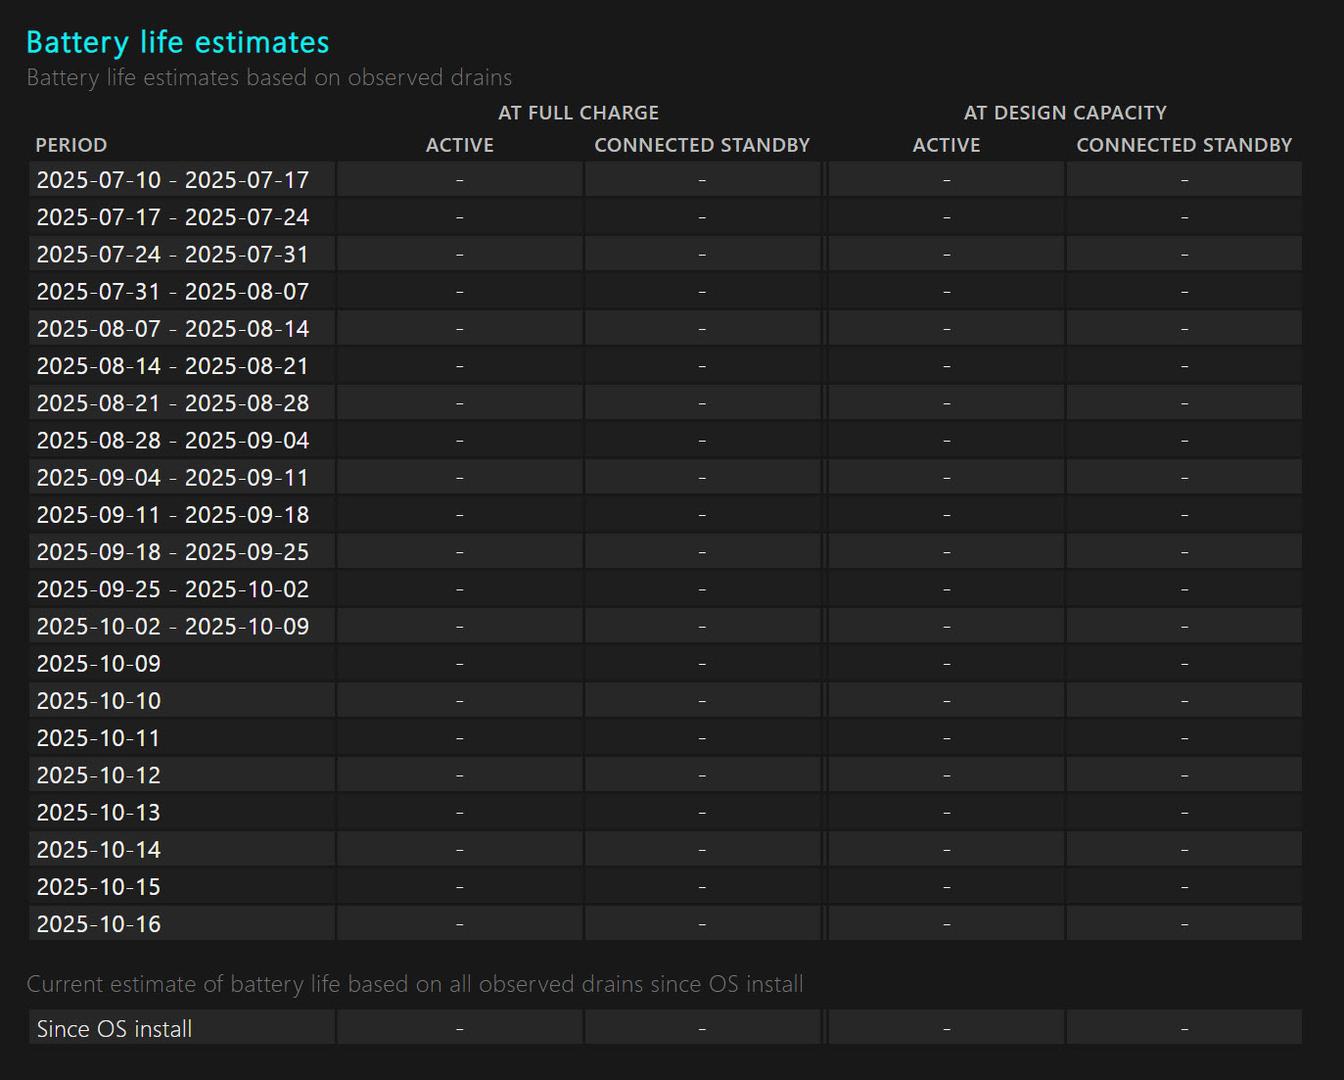Click the 2025-09-11 - 2025-09-18 period cell
Viewport: 1344px width, 1080px height.
(173, 515)
